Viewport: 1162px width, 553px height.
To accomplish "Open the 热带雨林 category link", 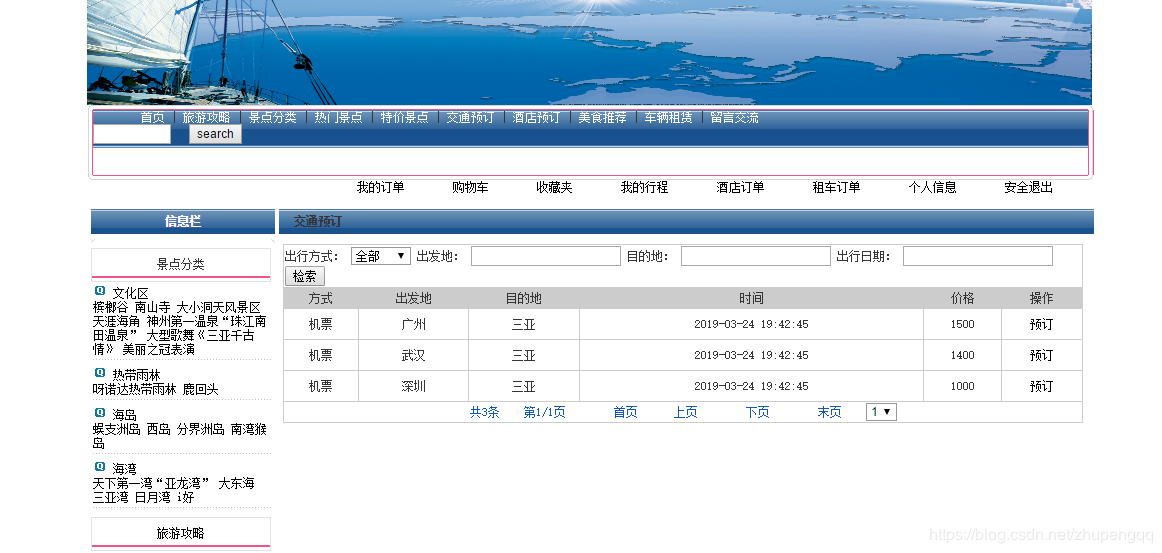I will point(136,375).
